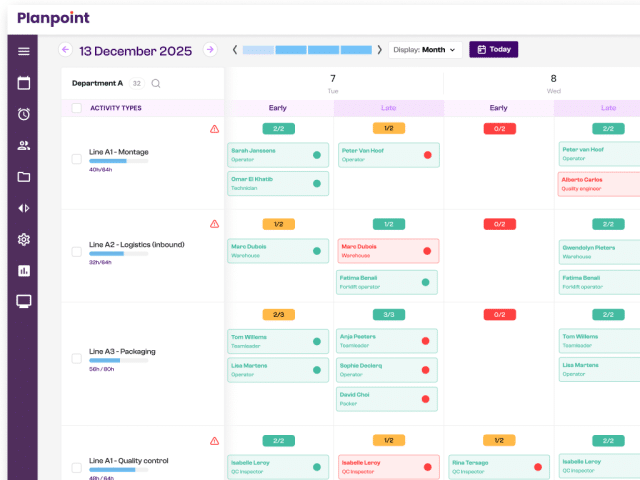Click the search icon beside Department A
This screenshot has width=640, height=480.
(x=156, y=84)
